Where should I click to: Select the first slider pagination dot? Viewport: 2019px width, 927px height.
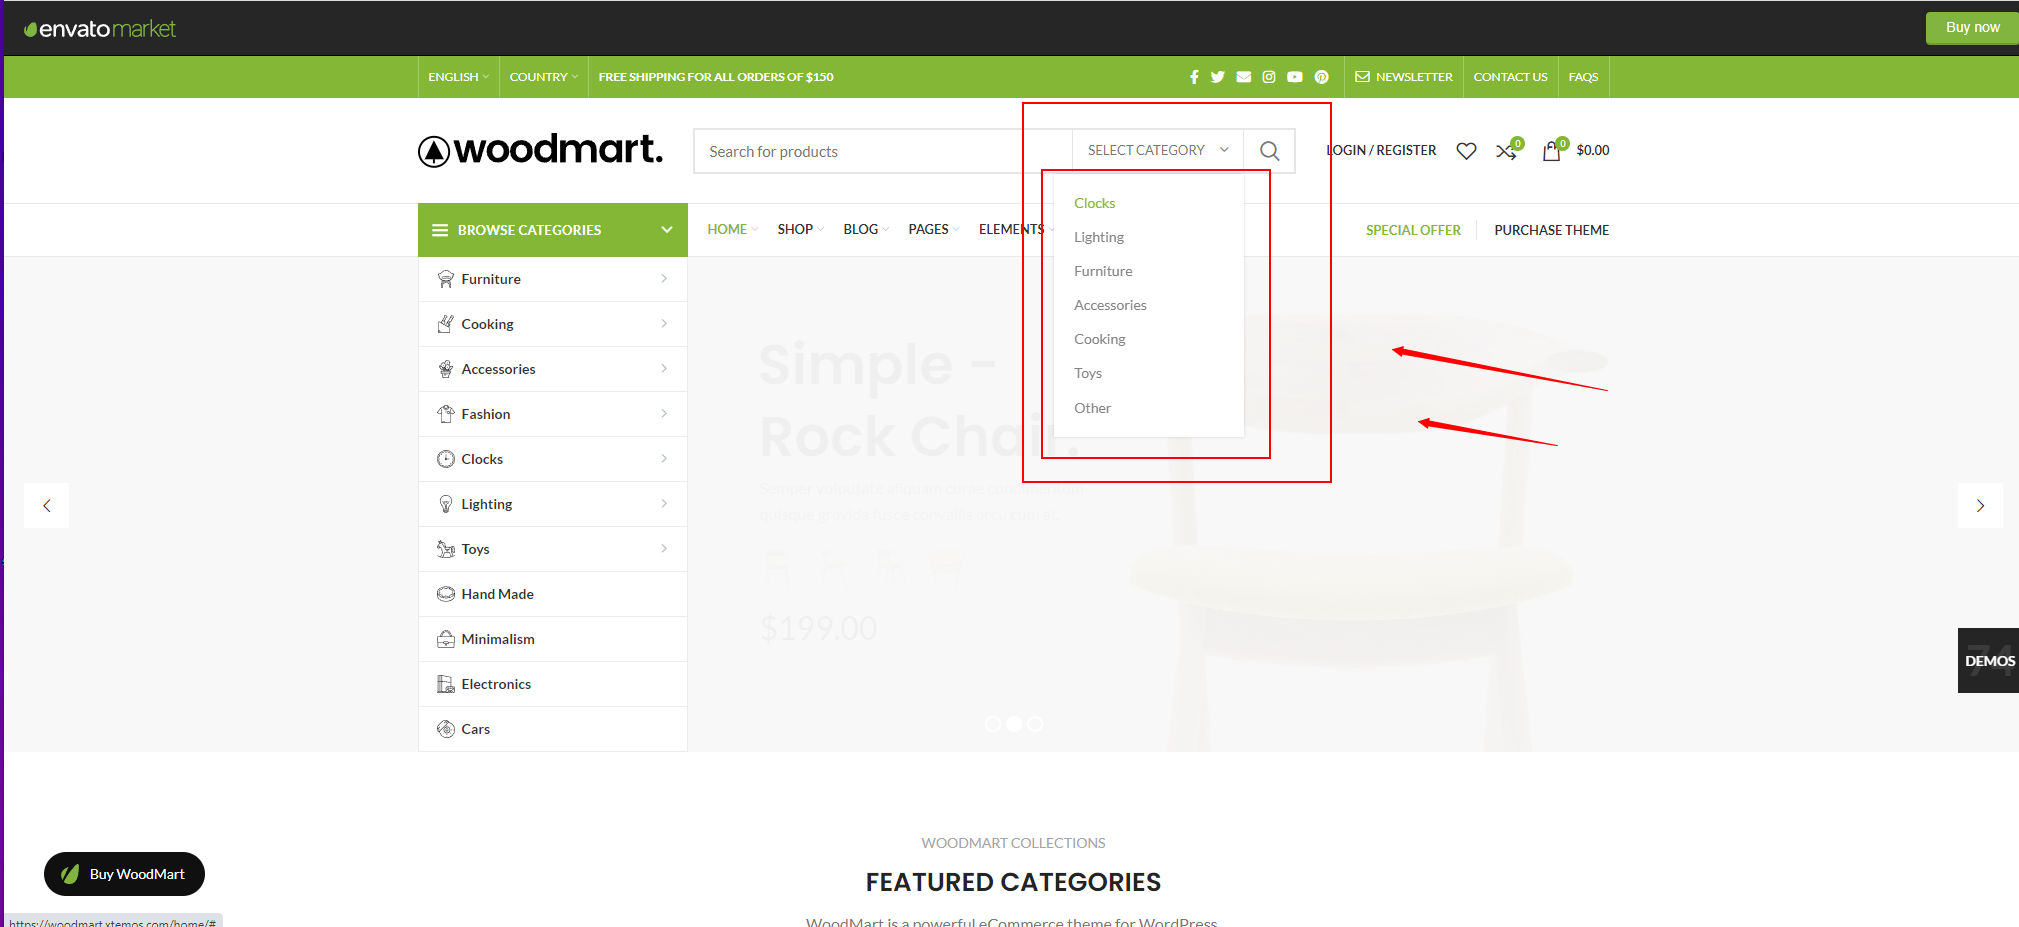992,724
